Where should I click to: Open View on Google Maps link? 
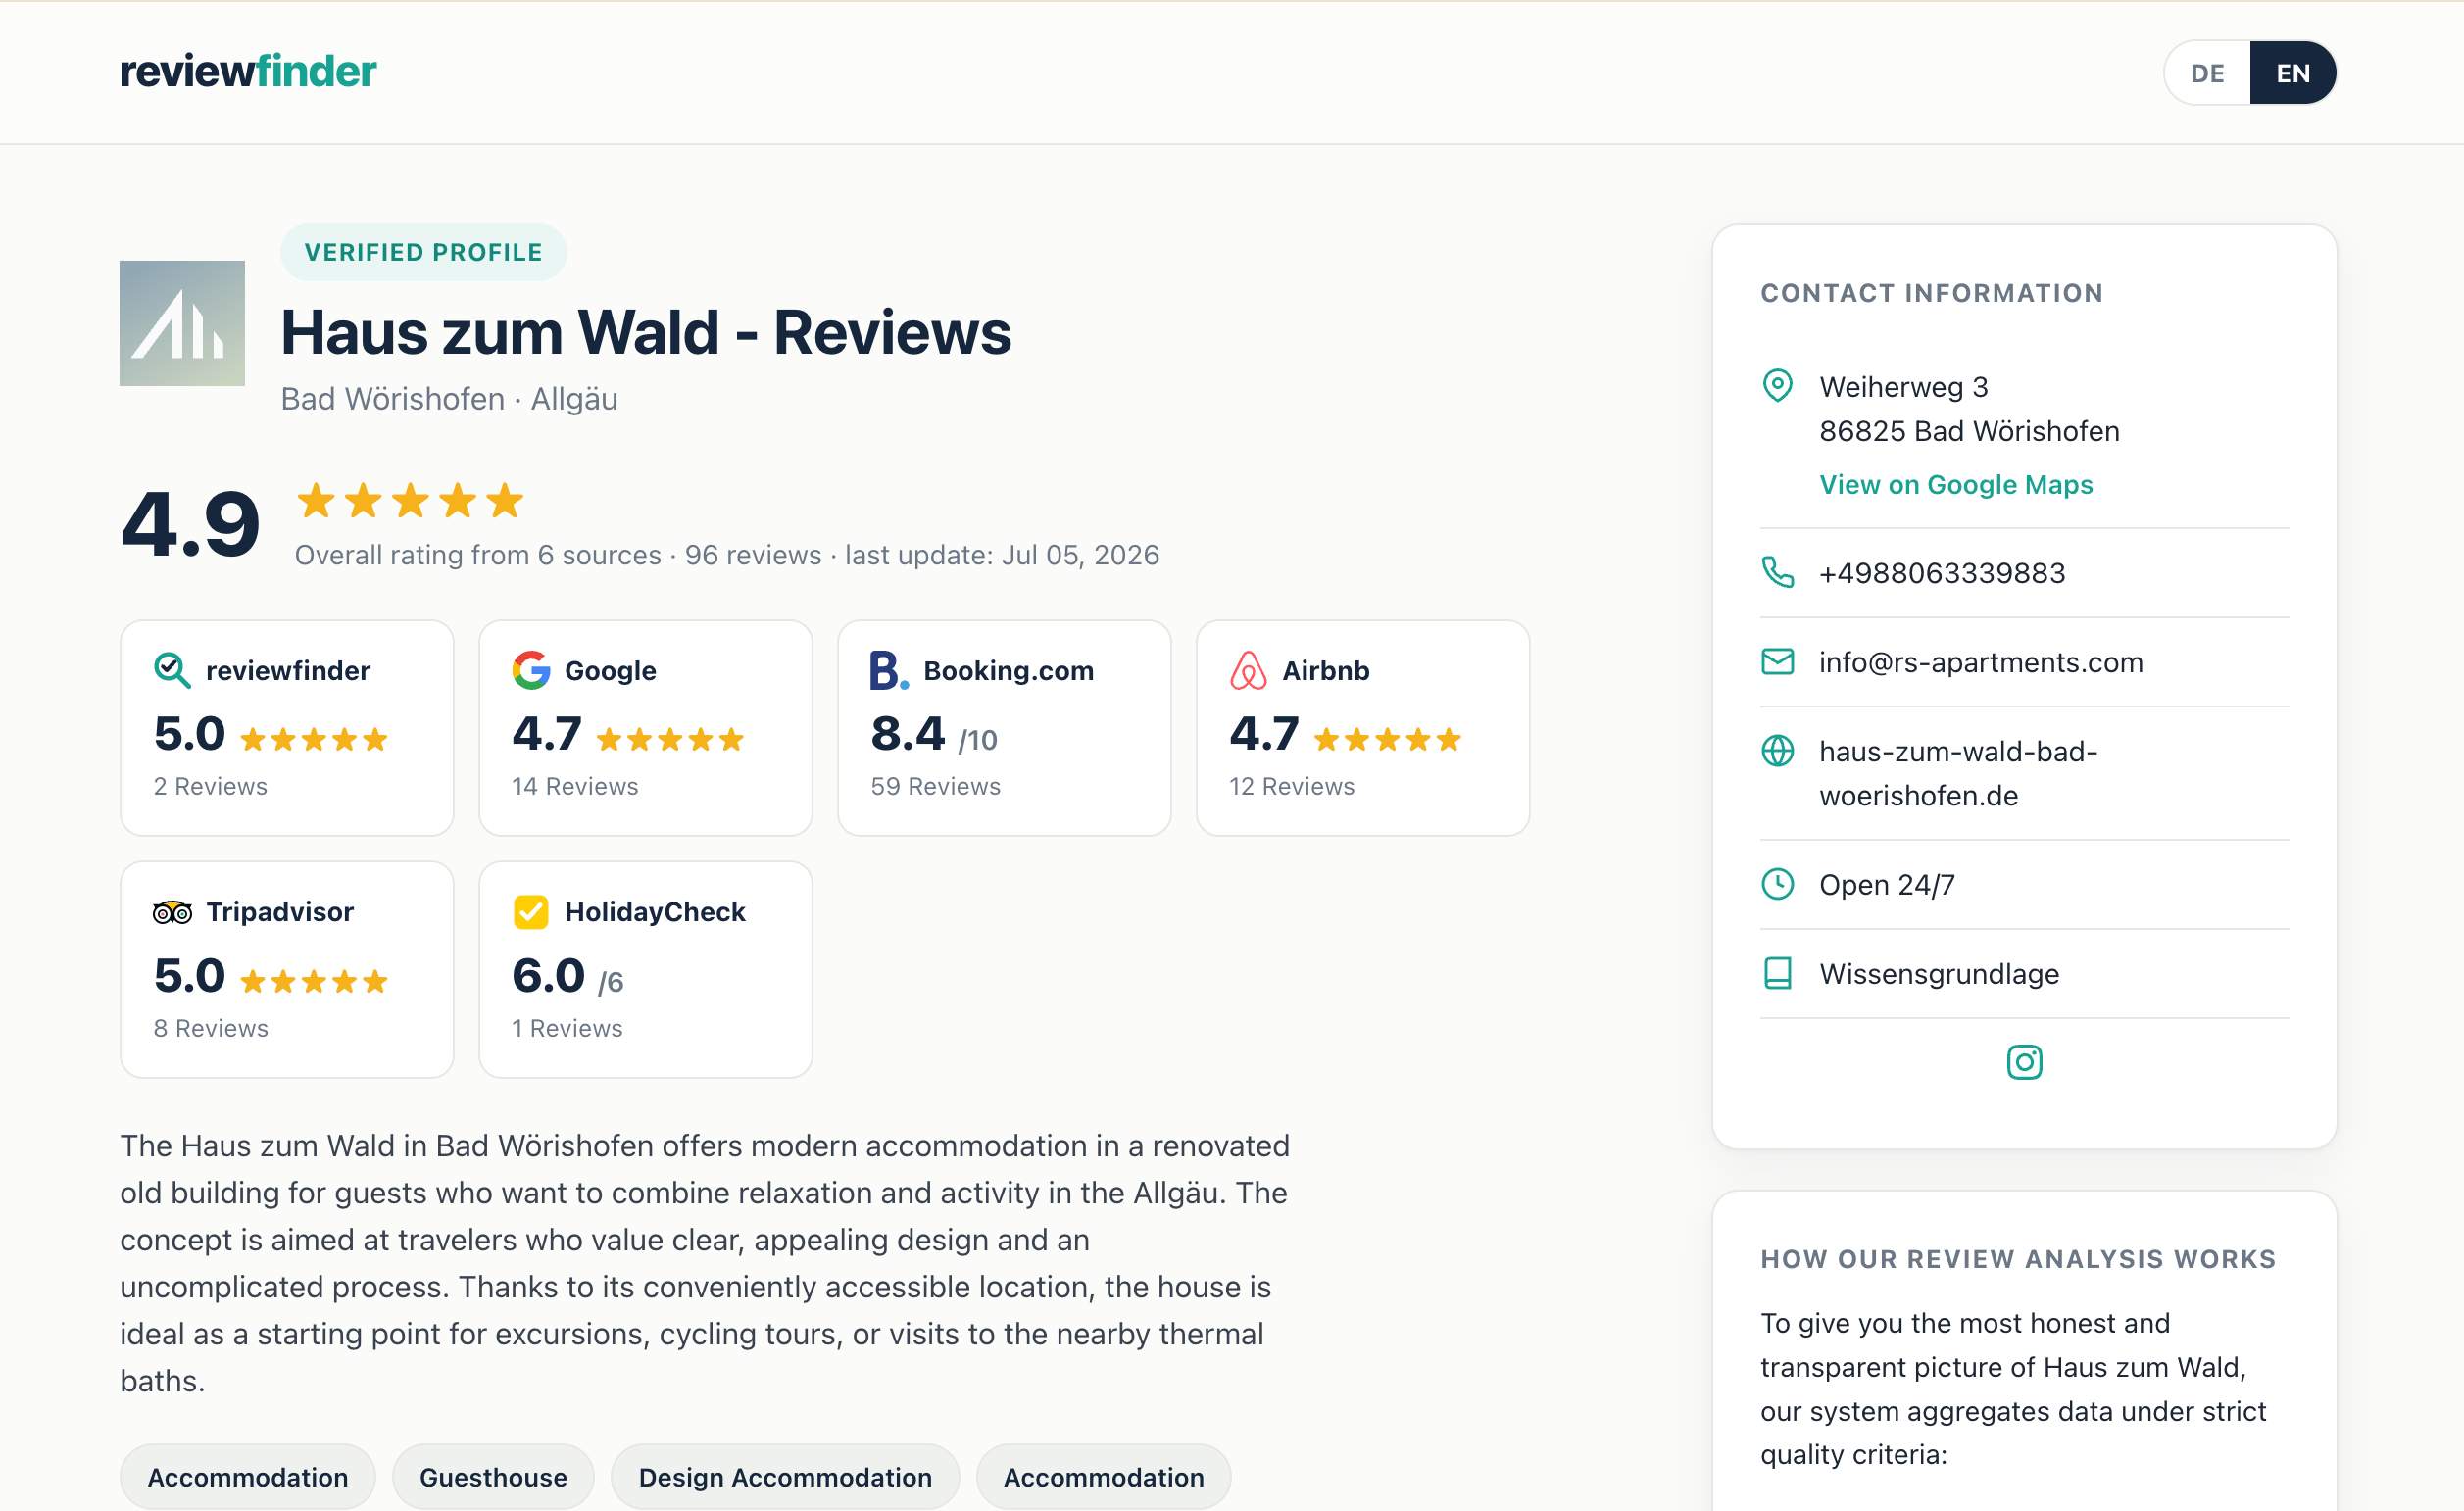point(1955,485)
